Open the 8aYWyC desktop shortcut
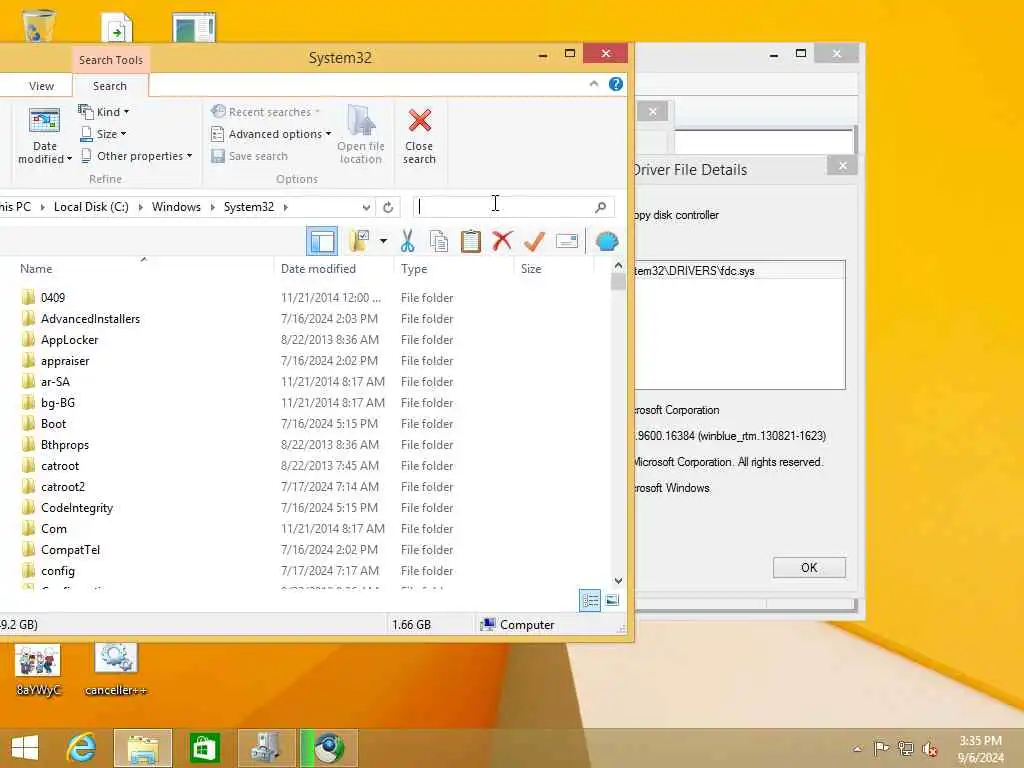This screenshot has height=768, width=1024. (39, 670)
